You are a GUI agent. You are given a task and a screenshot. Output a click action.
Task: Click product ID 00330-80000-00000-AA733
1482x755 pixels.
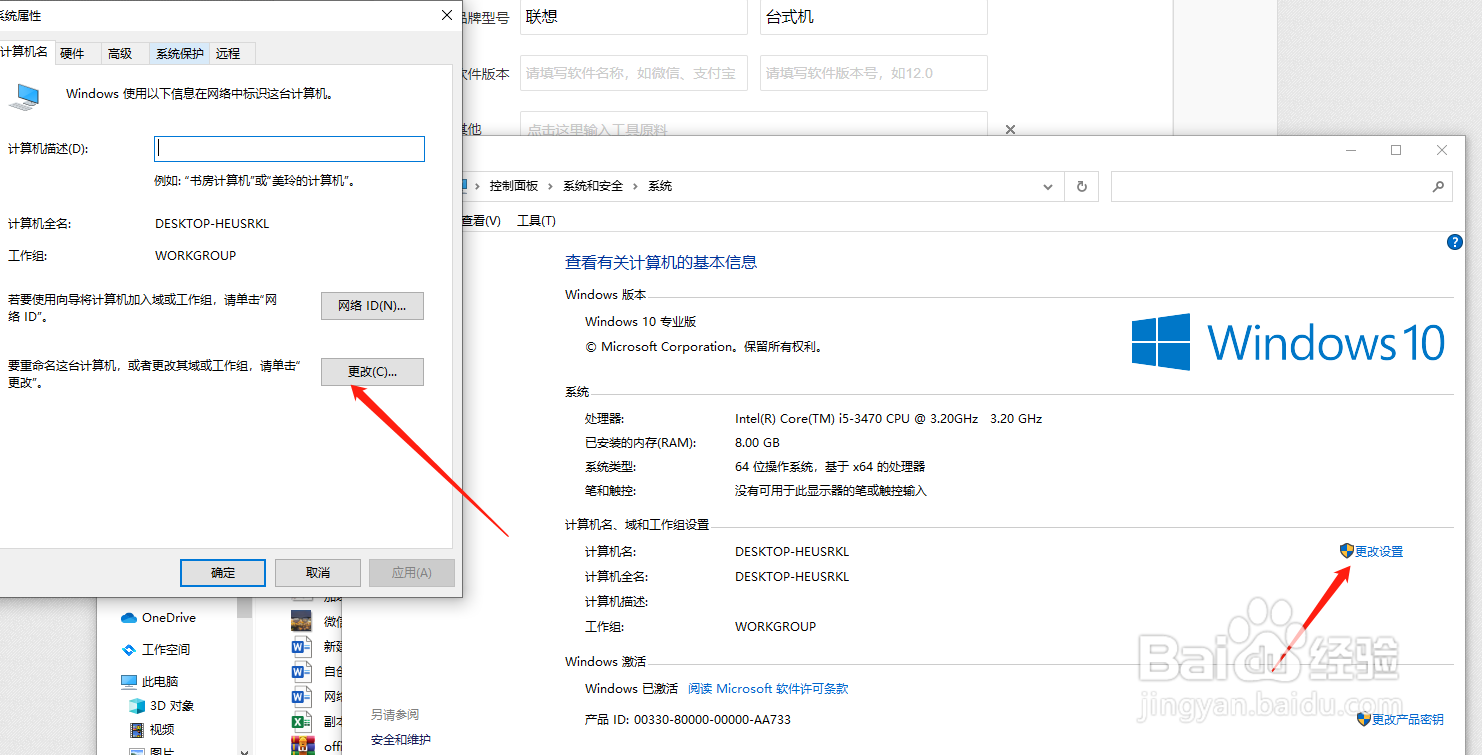(712, 720)
